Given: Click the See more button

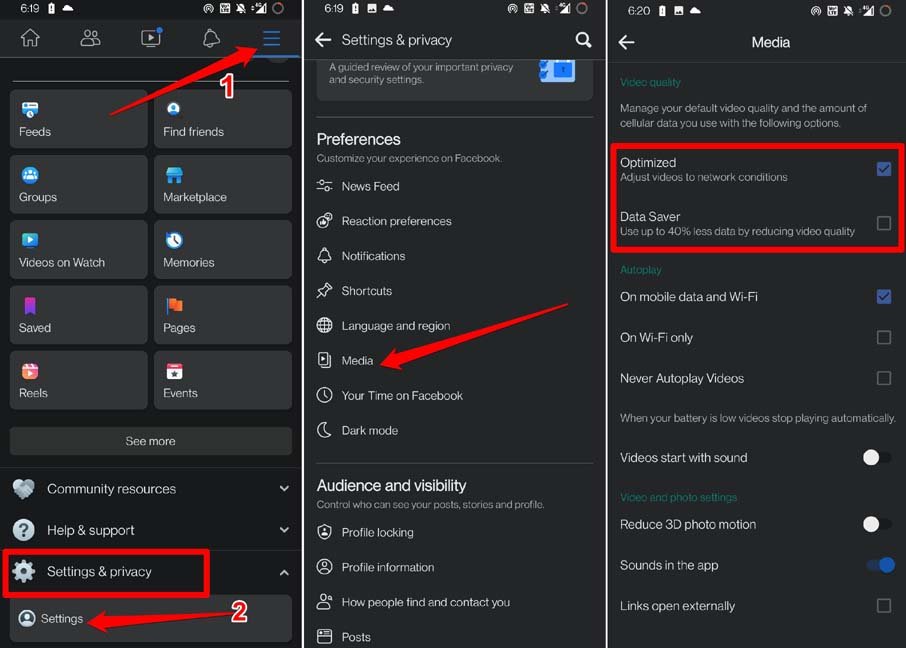Looking at the screenshot, I should pyautogui.click(x=151, y=441).
